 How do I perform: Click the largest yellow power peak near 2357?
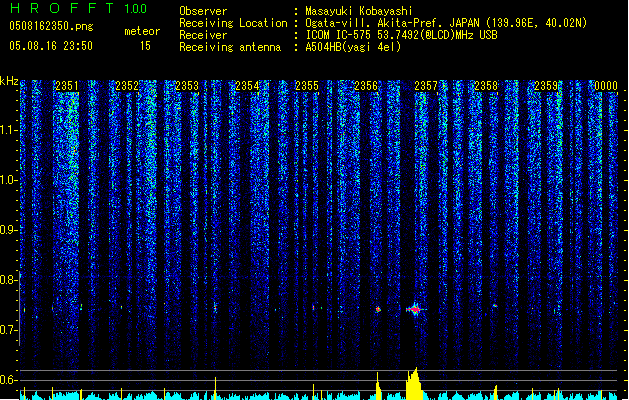(414, 384)
